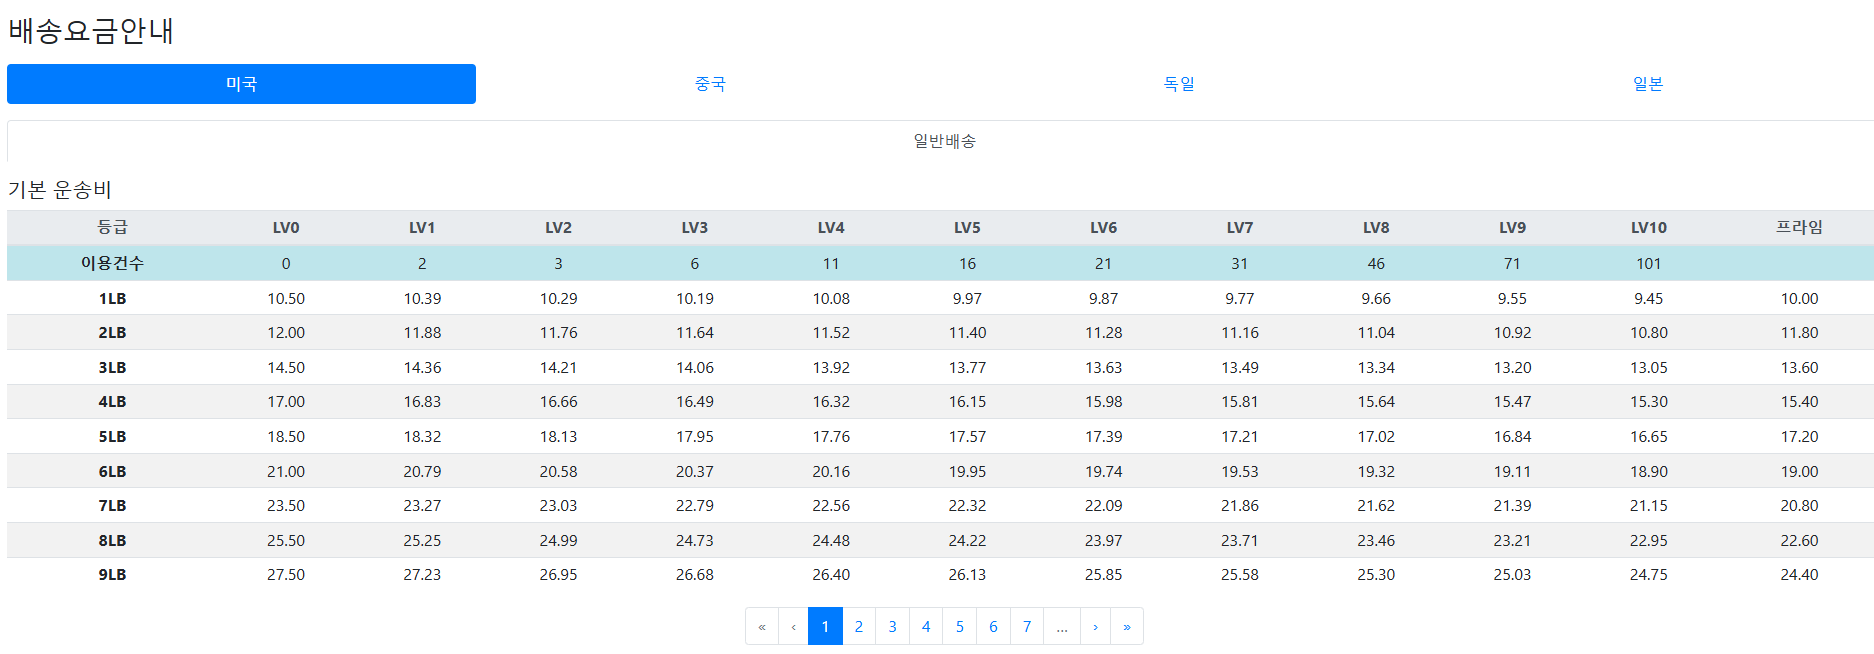Go to pagination page 5
The width and height of the screenshot is (1874, 654).
[x=960, y=626]
